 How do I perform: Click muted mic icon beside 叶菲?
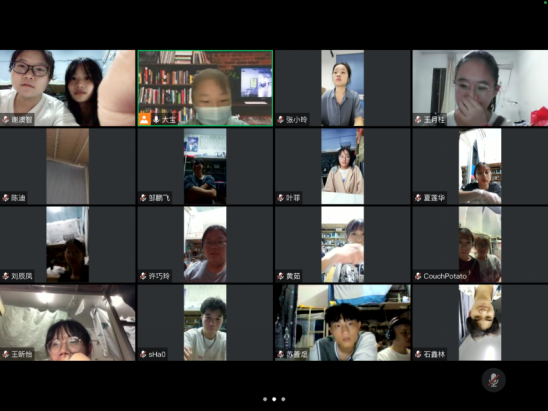pos(281,198)
